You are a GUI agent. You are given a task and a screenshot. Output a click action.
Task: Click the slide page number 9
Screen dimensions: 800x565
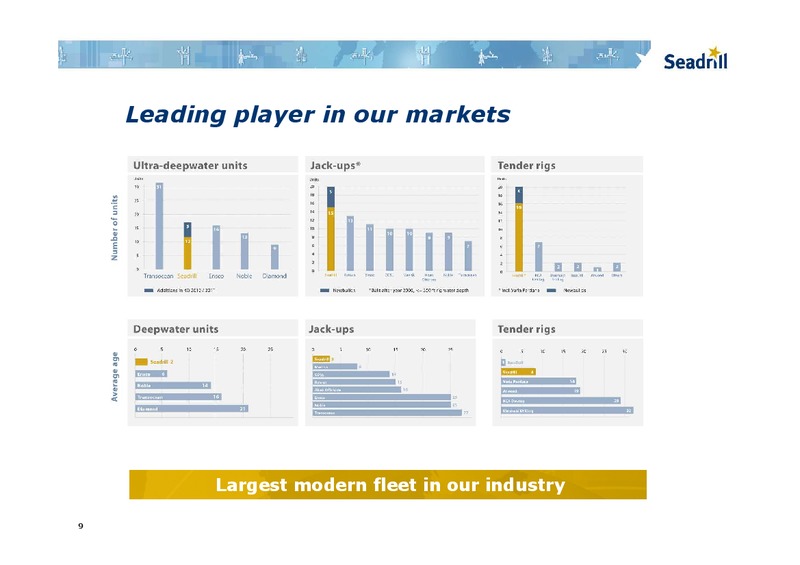80,526
